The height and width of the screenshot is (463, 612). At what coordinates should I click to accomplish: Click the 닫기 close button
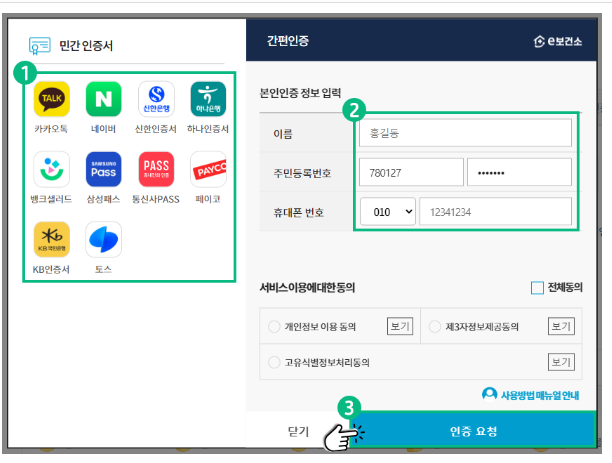(298, 431)
